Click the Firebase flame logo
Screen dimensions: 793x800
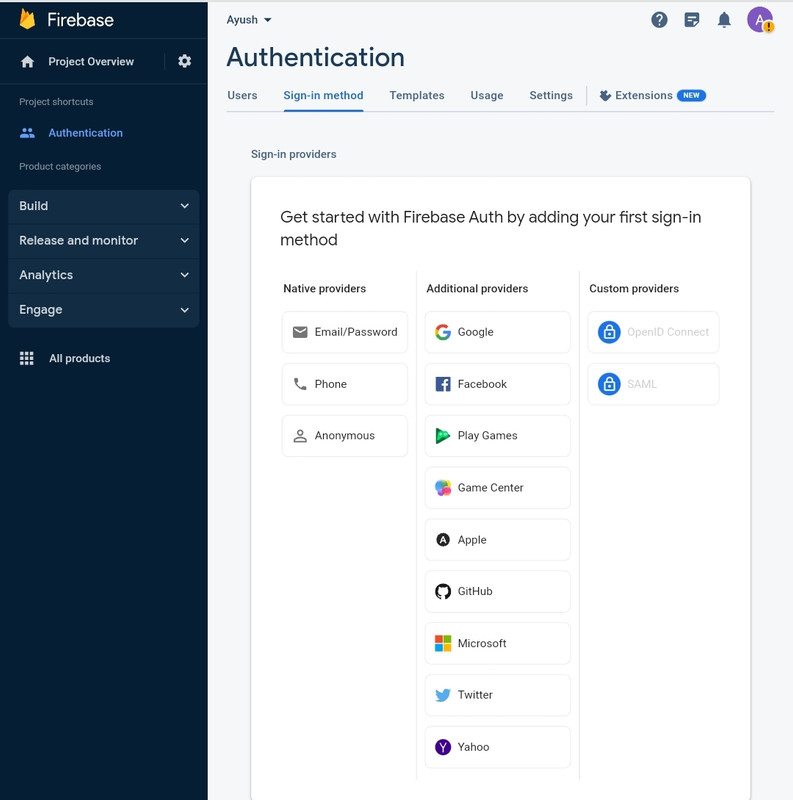click(x=27, y=19)
